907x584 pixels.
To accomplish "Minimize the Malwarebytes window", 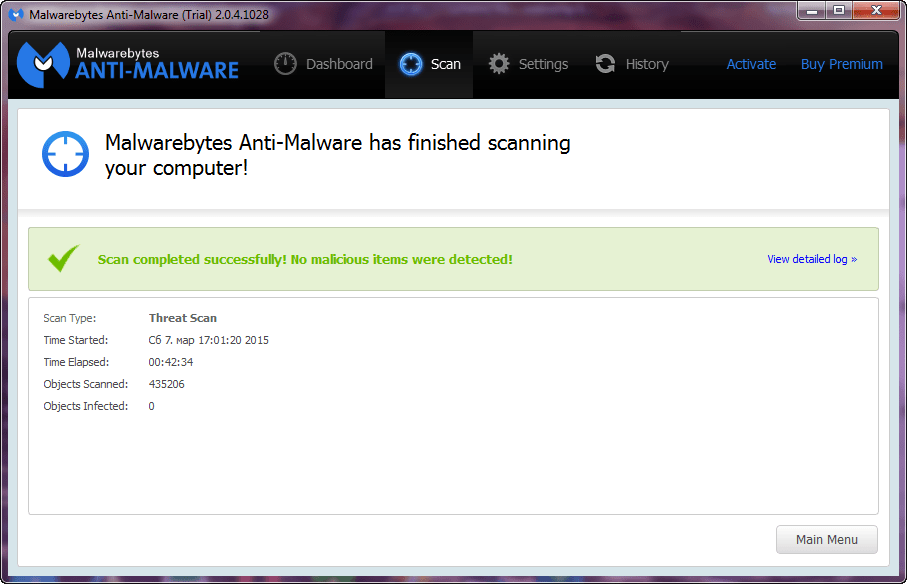I will tap(812, 10).
